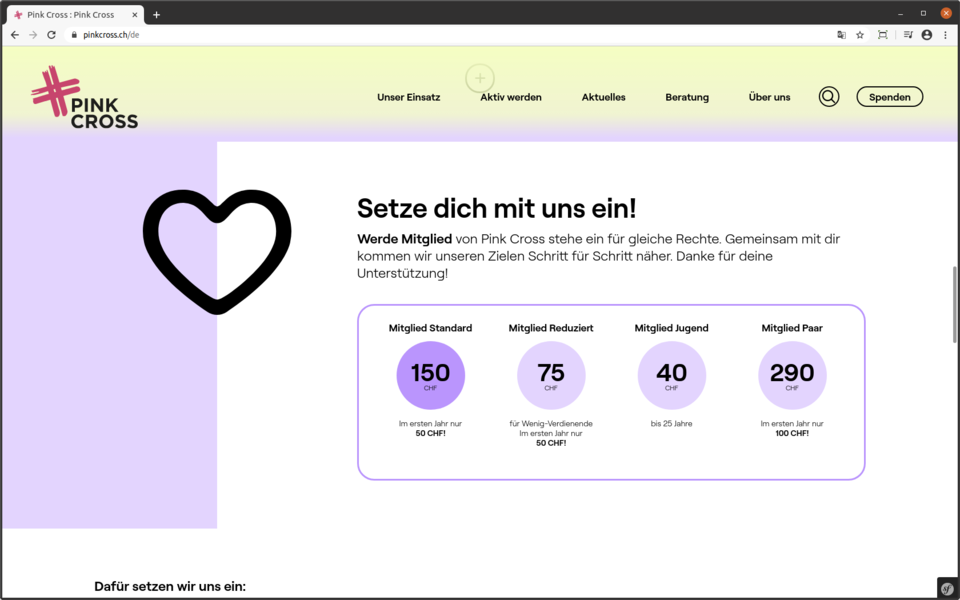
Task: Select the Mitglied Jugend 40 CHF circle
Action: point(672,375)
